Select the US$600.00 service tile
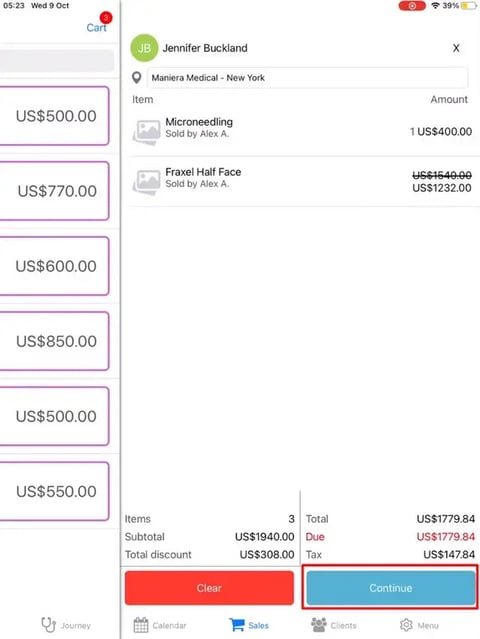This screenshot has height=639, width=480. pos(54,266)
